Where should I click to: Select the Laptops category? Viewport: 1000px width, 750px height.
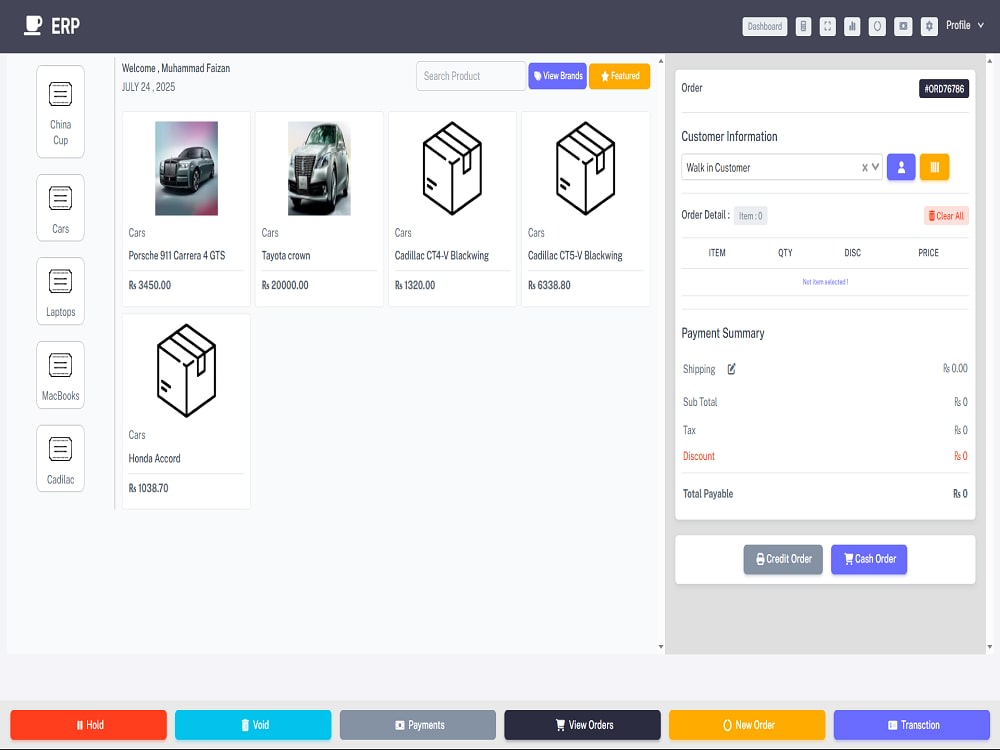[61, 291]
